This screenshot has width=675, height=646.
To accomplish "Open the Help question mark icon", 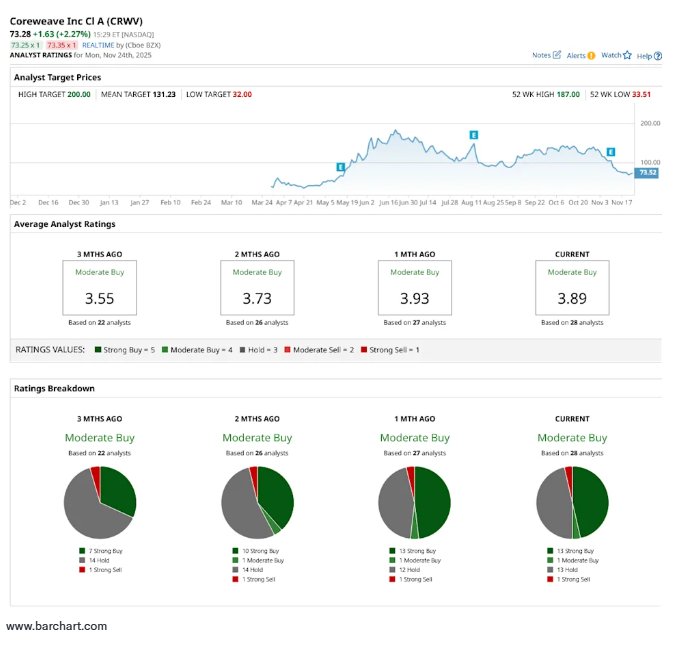I will coord(657,56).
